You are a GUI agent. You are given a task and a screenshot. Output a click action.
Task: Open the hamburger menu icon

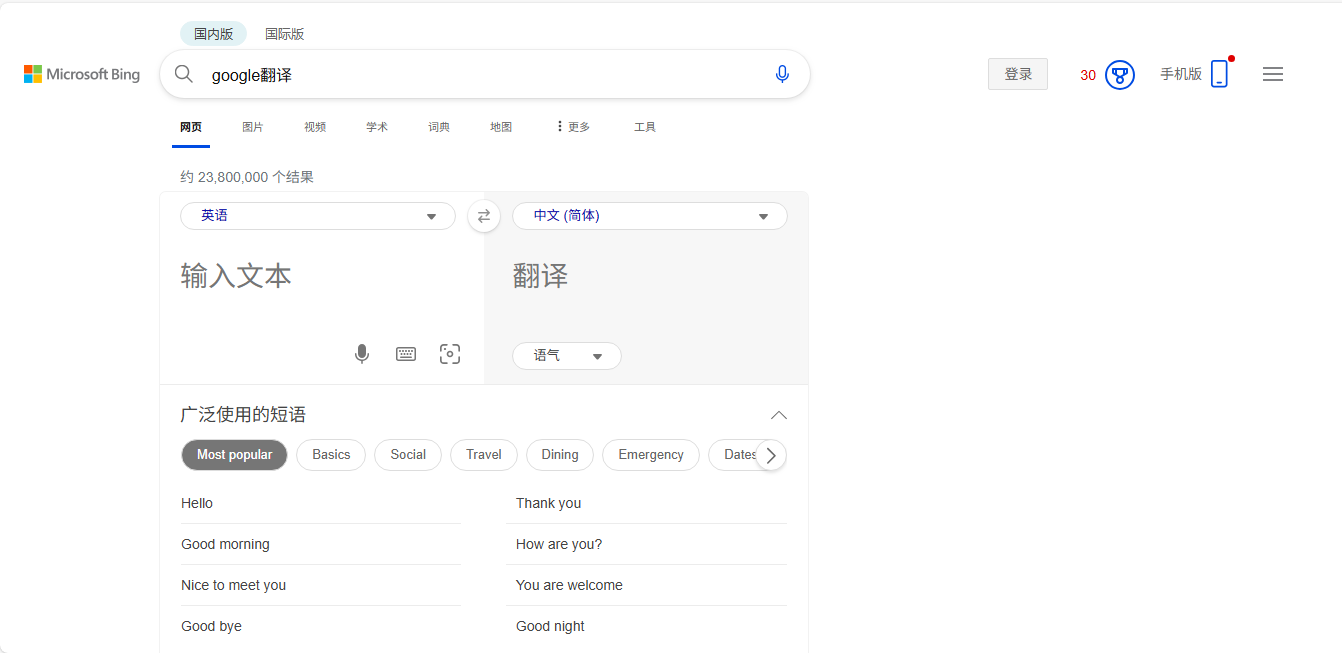click(1273, 74)
